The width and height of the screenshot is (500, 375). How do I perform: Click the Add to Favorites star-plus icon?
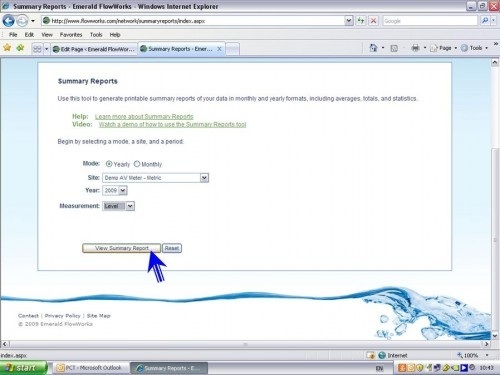point(20,48)
